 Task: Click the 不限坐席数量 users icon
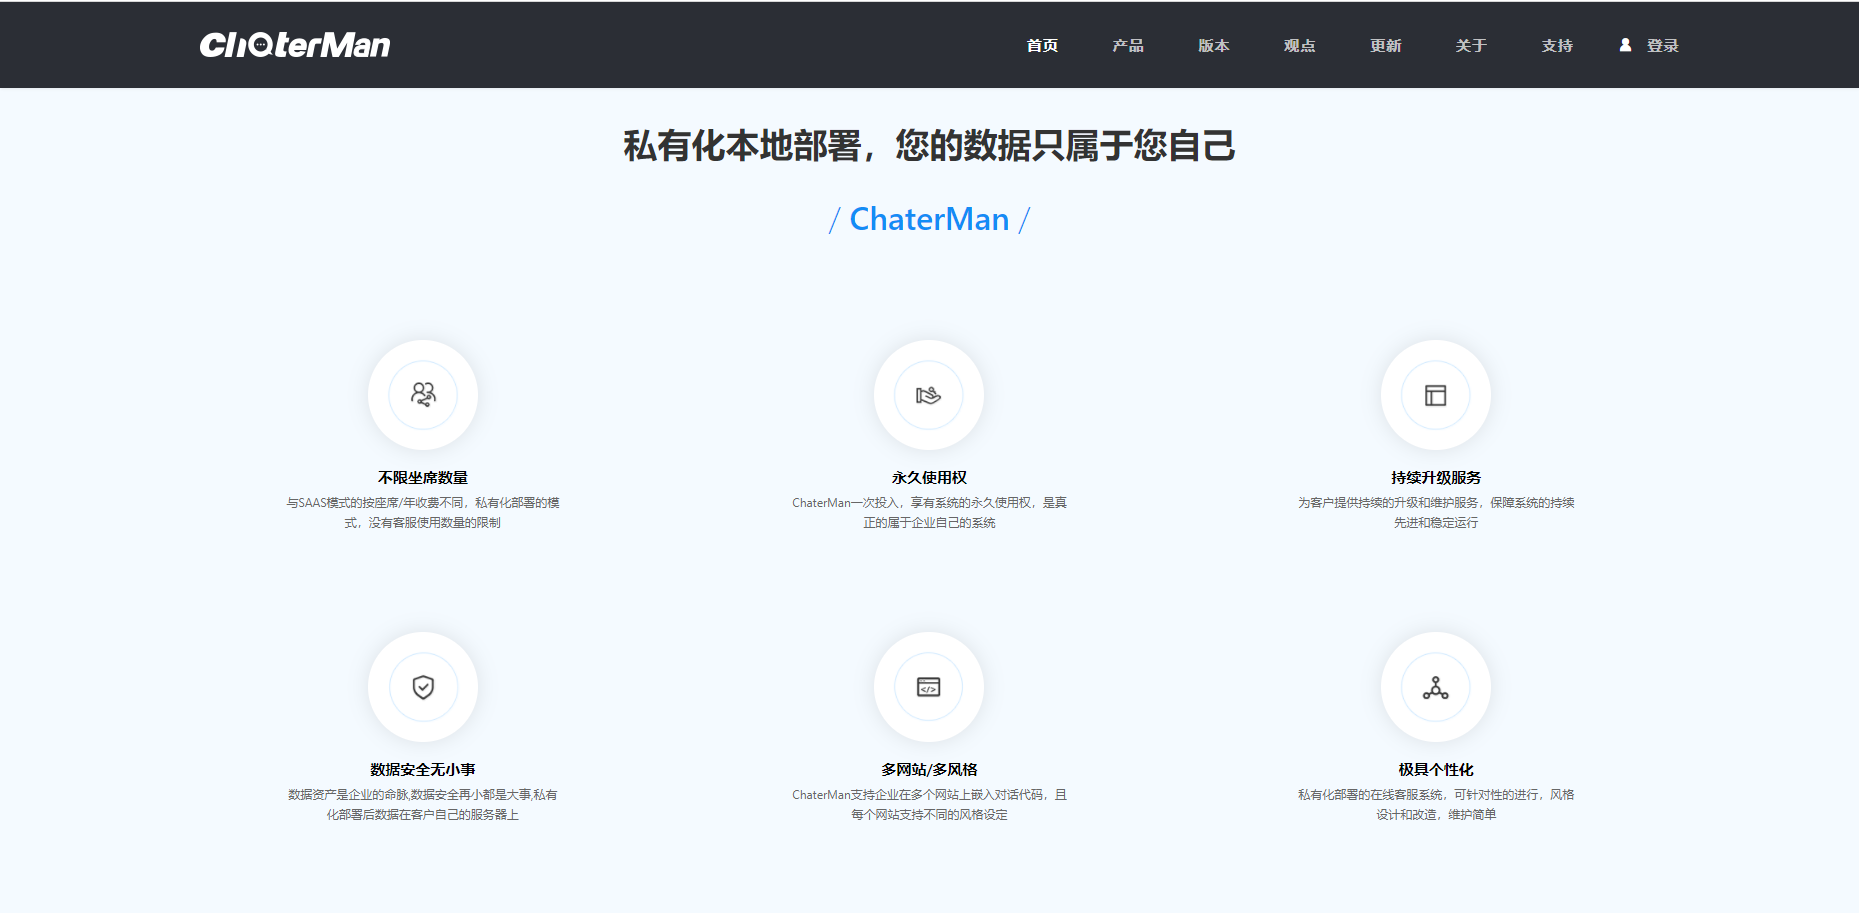tap(423, 395)
